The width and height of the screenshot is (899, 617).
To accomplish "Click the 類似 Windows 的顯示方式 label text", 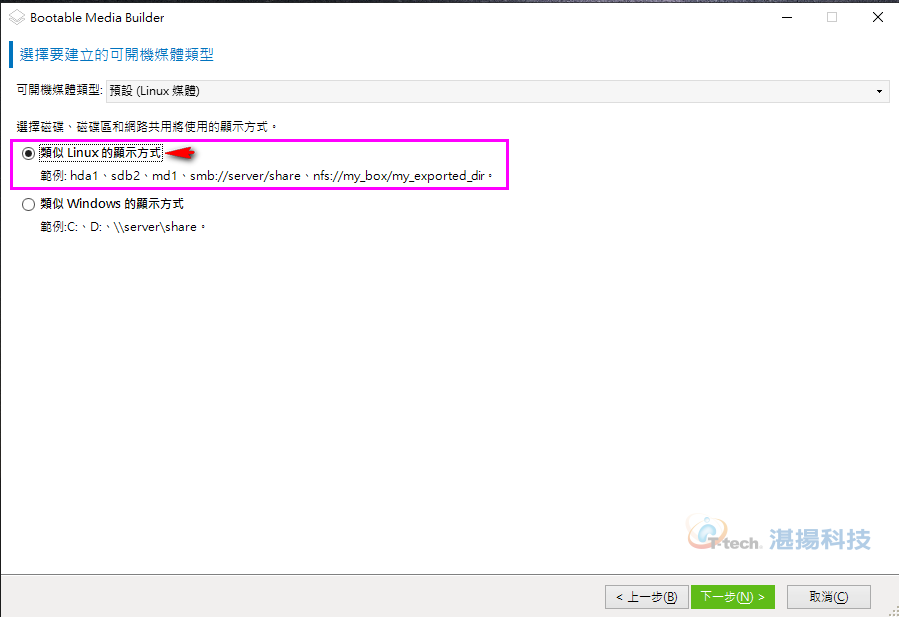I will click(112, 204).
